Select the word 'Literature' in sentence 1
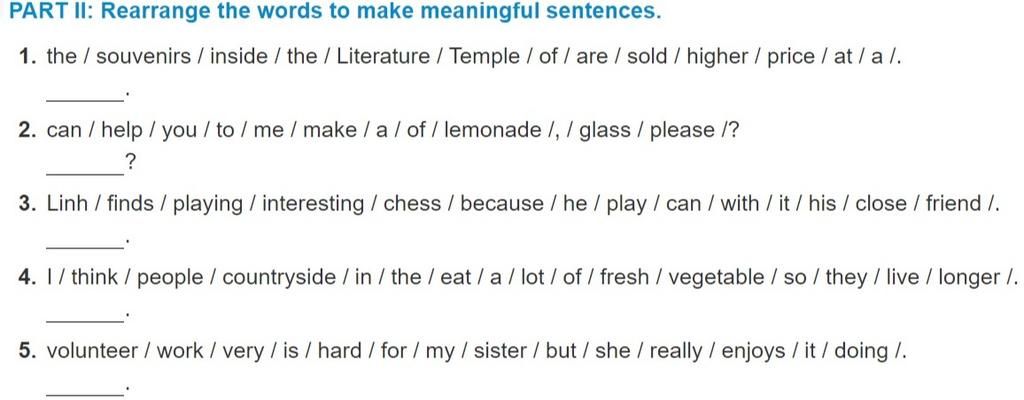The width and height of the screenshot is (1024, 400). (x=382, y=56)
